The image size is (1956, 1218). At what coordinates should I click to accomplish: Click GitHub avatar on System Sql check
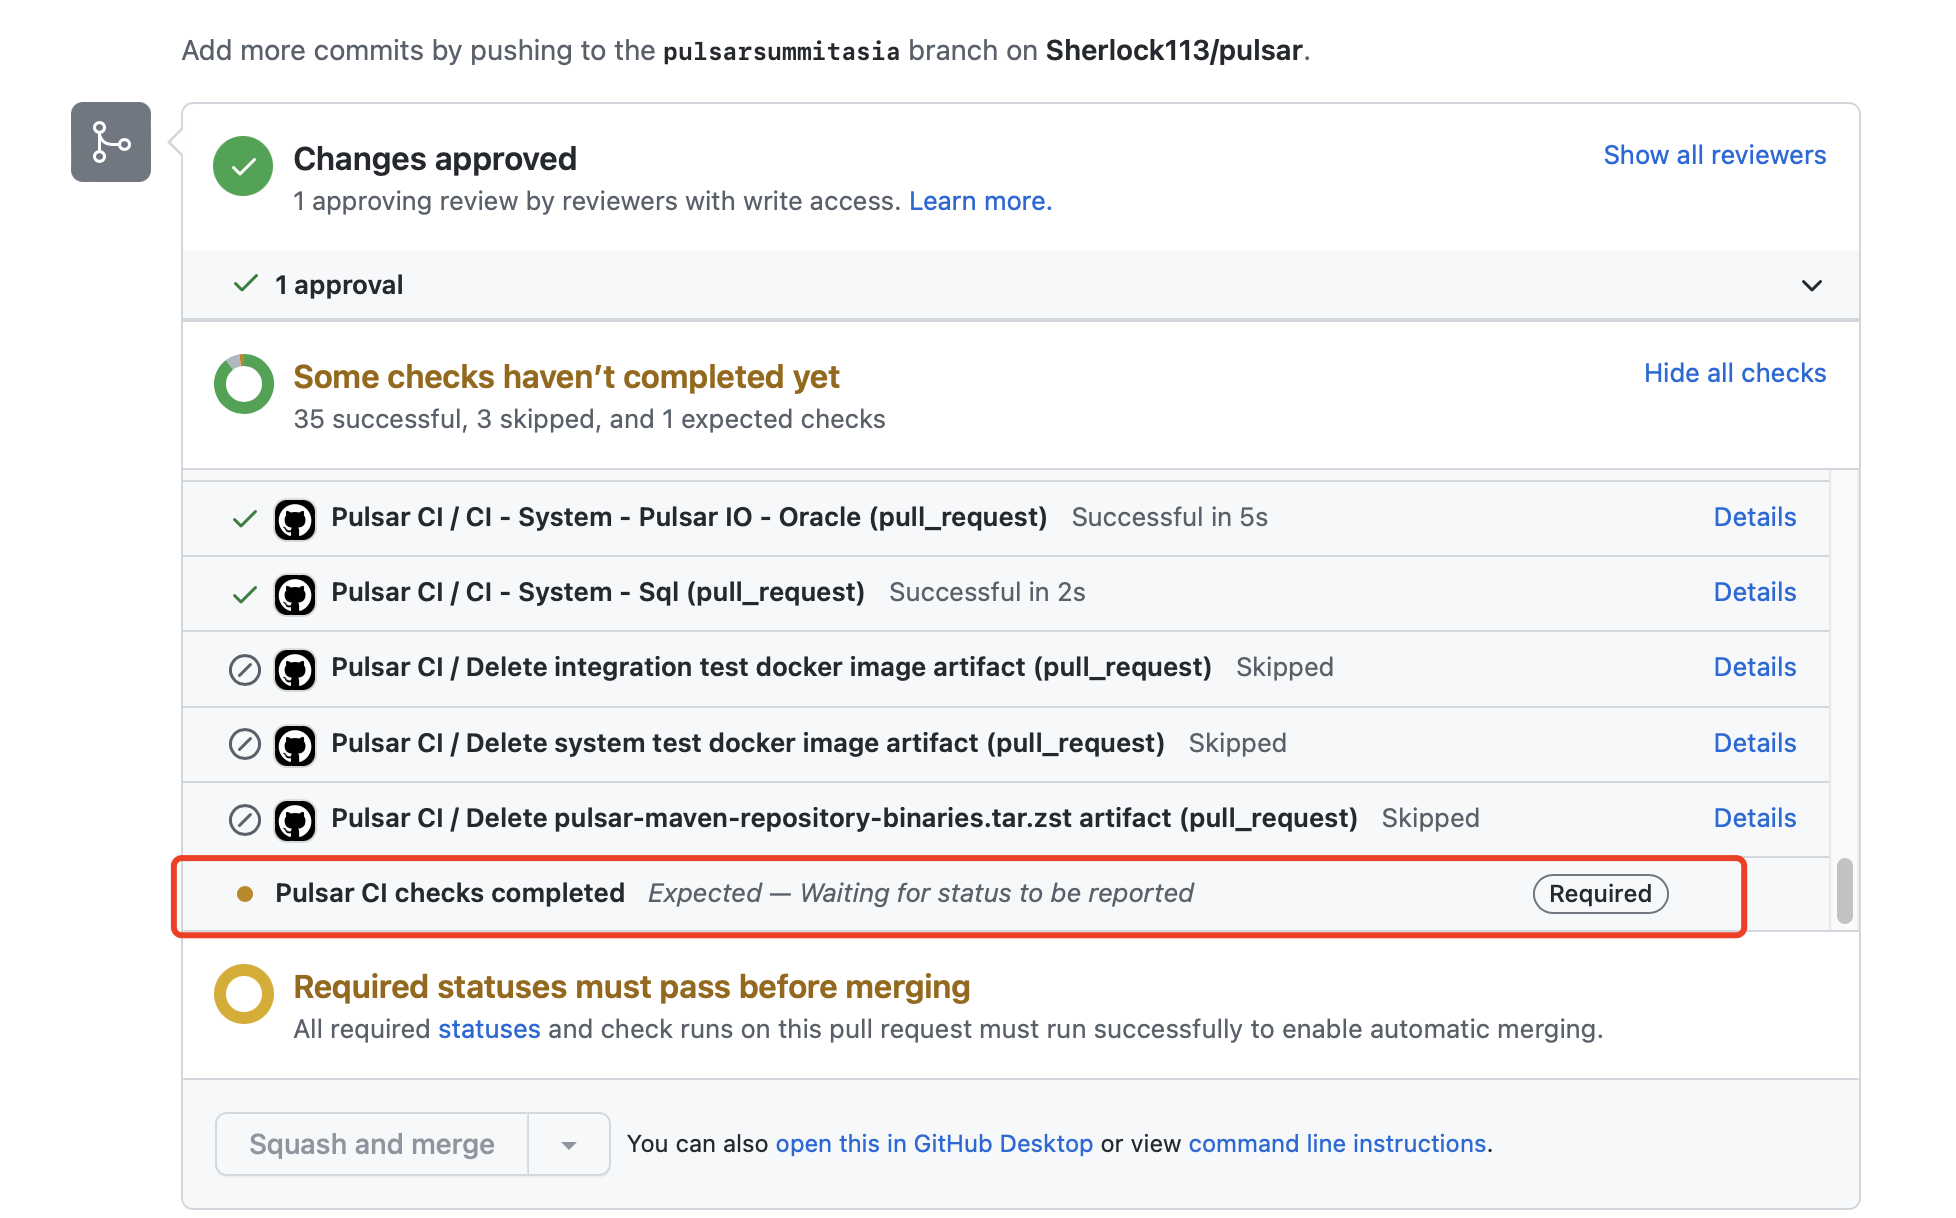(x=295, y=594)
